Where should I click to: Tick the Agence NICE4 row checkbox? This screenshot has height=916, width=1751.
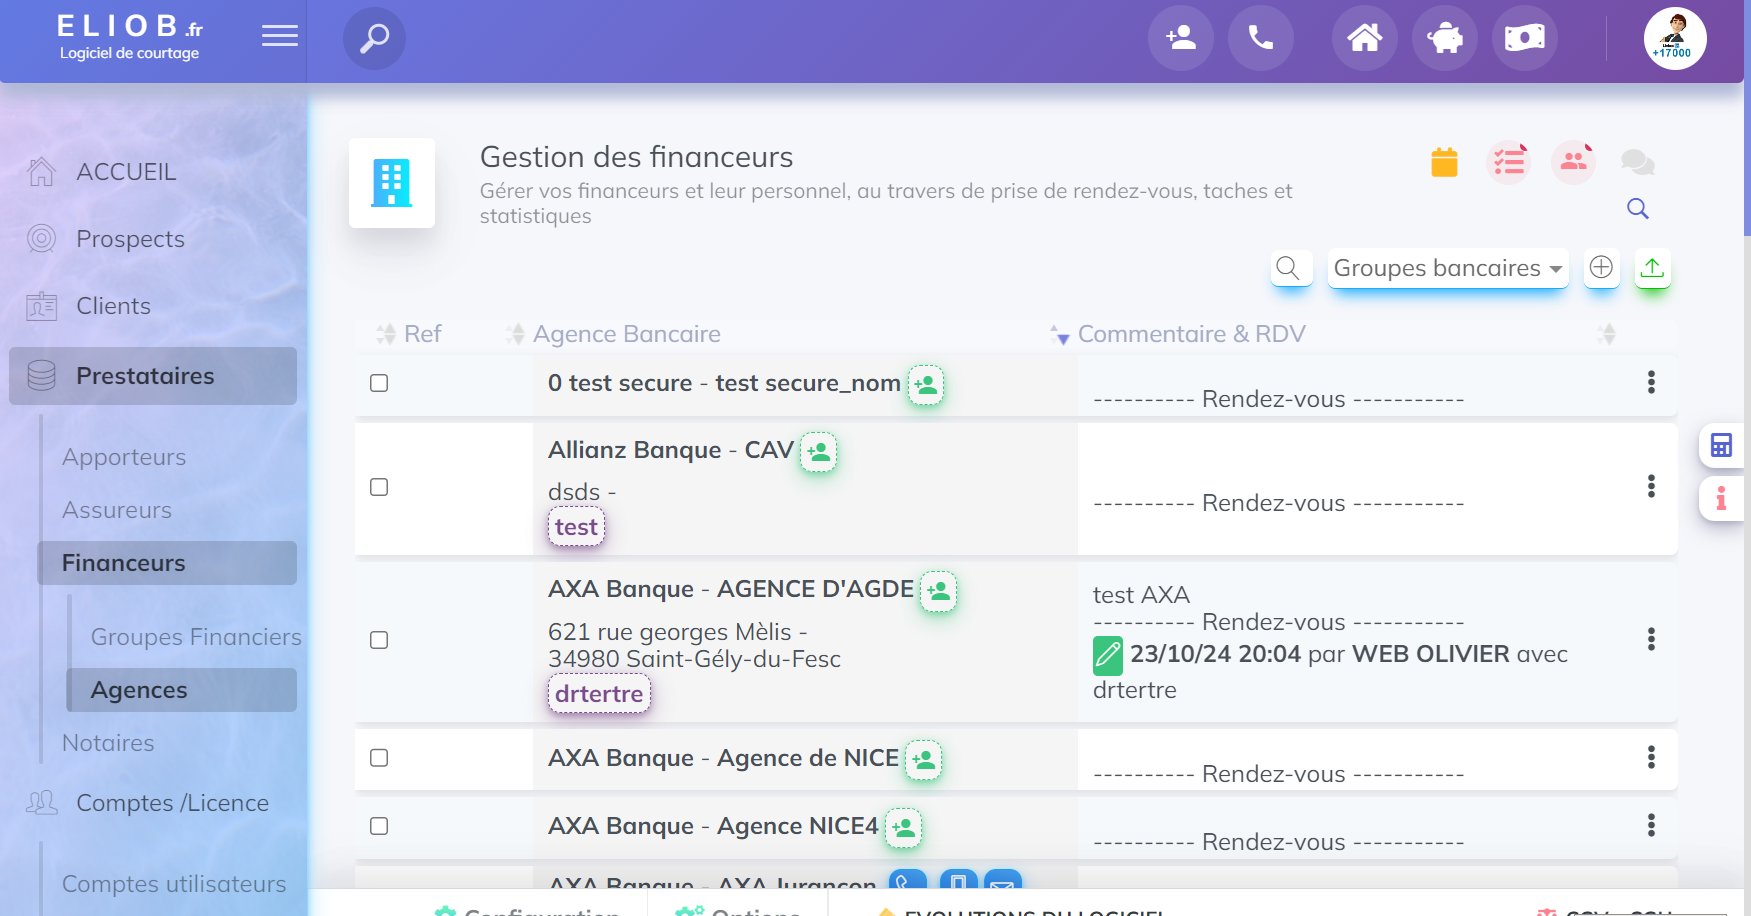click(x=379, y=826)
